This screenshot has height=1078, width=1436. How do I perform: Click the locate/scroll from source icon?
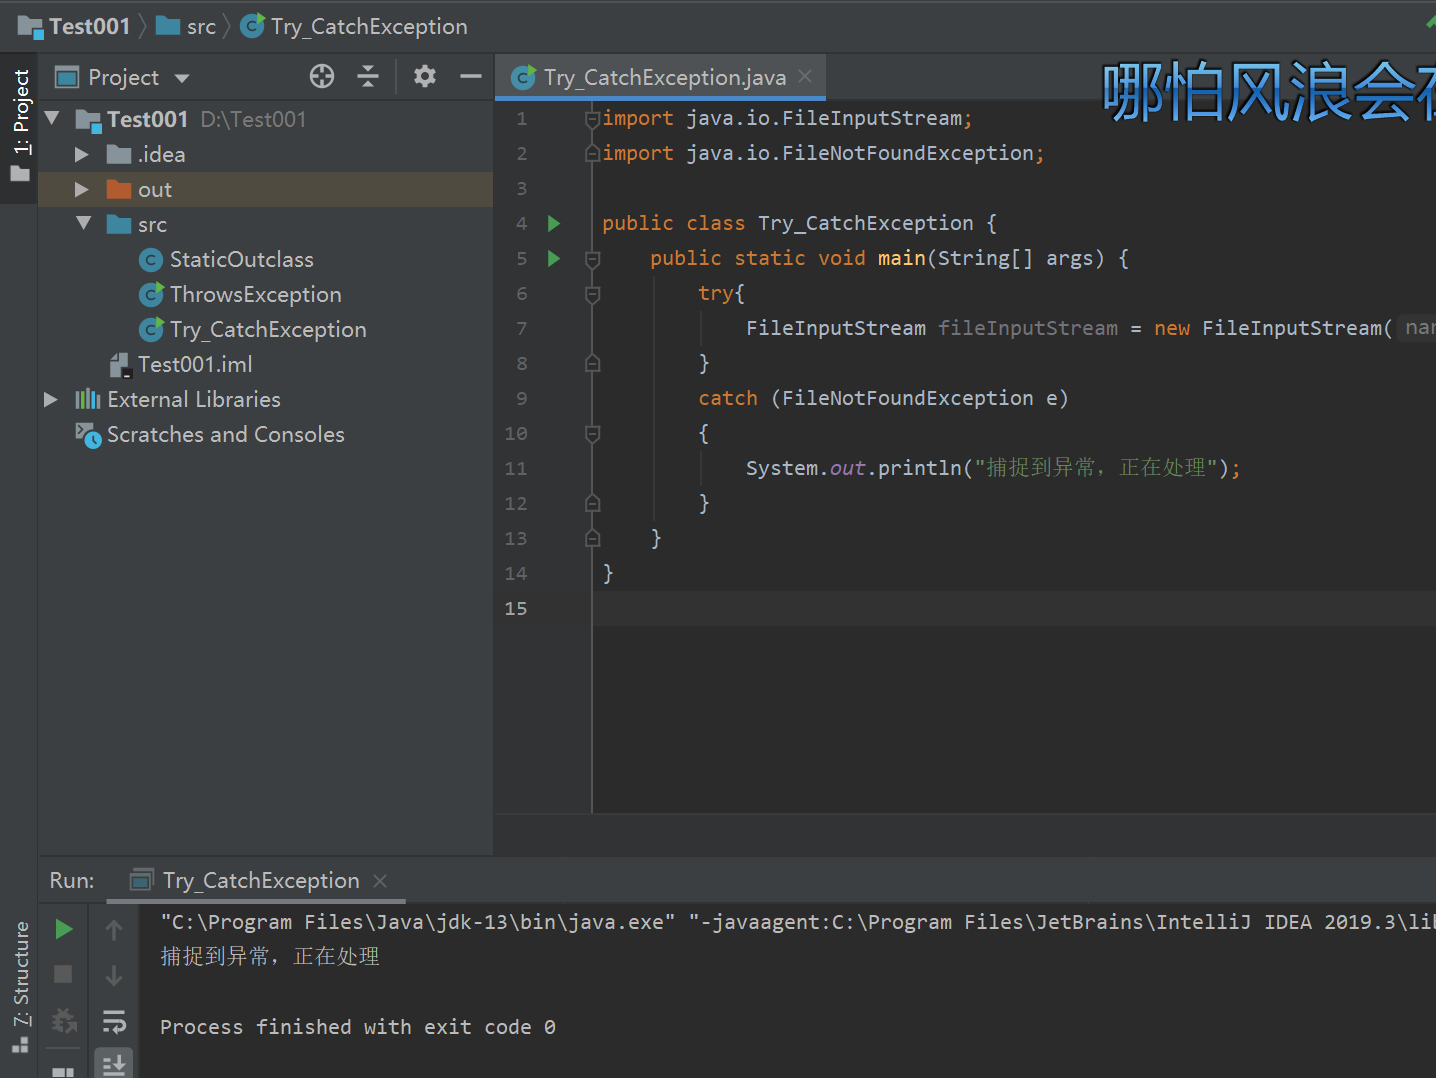pyautogui.click(x=322, y=76)
